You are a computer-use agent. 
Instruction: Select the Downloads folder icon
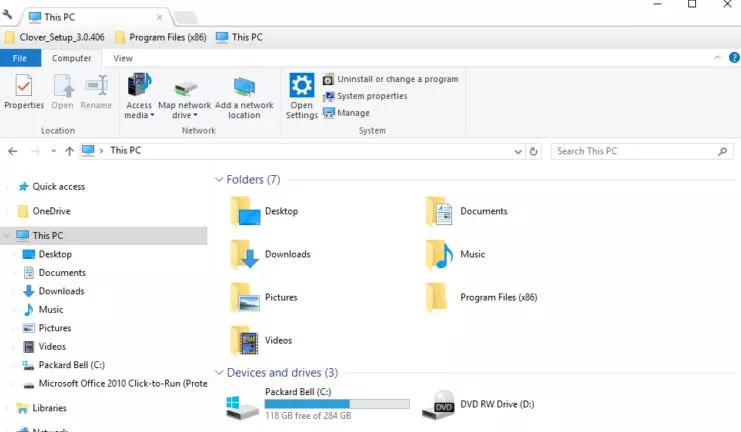pos(244,254)
